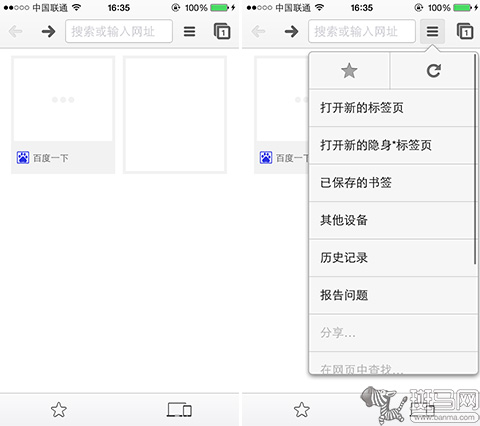The width and height of the screenshot is (480, 426).
Task: Choose 其他设备 in the menu
Action: (x=392, y=220)
